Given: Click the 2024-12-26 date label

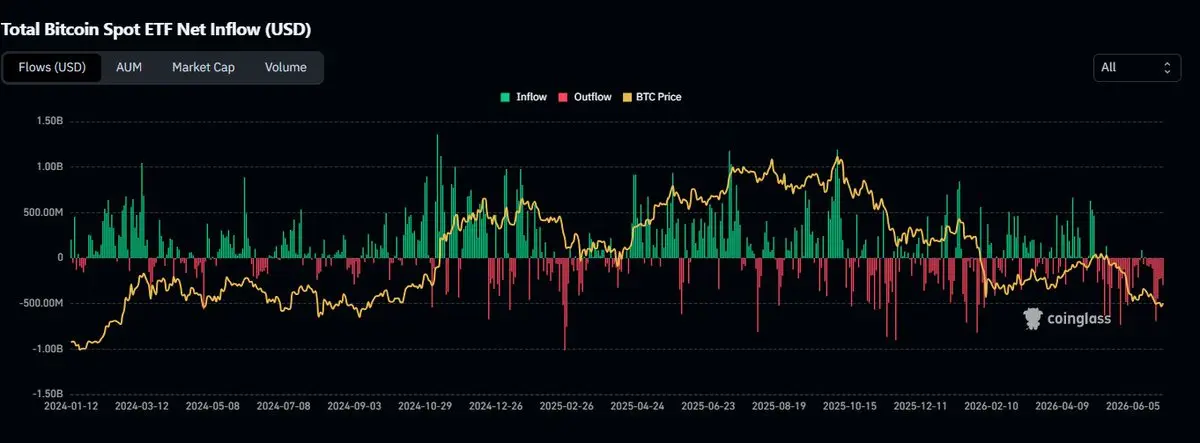Looking at the screenshot, I should point(497,408).
